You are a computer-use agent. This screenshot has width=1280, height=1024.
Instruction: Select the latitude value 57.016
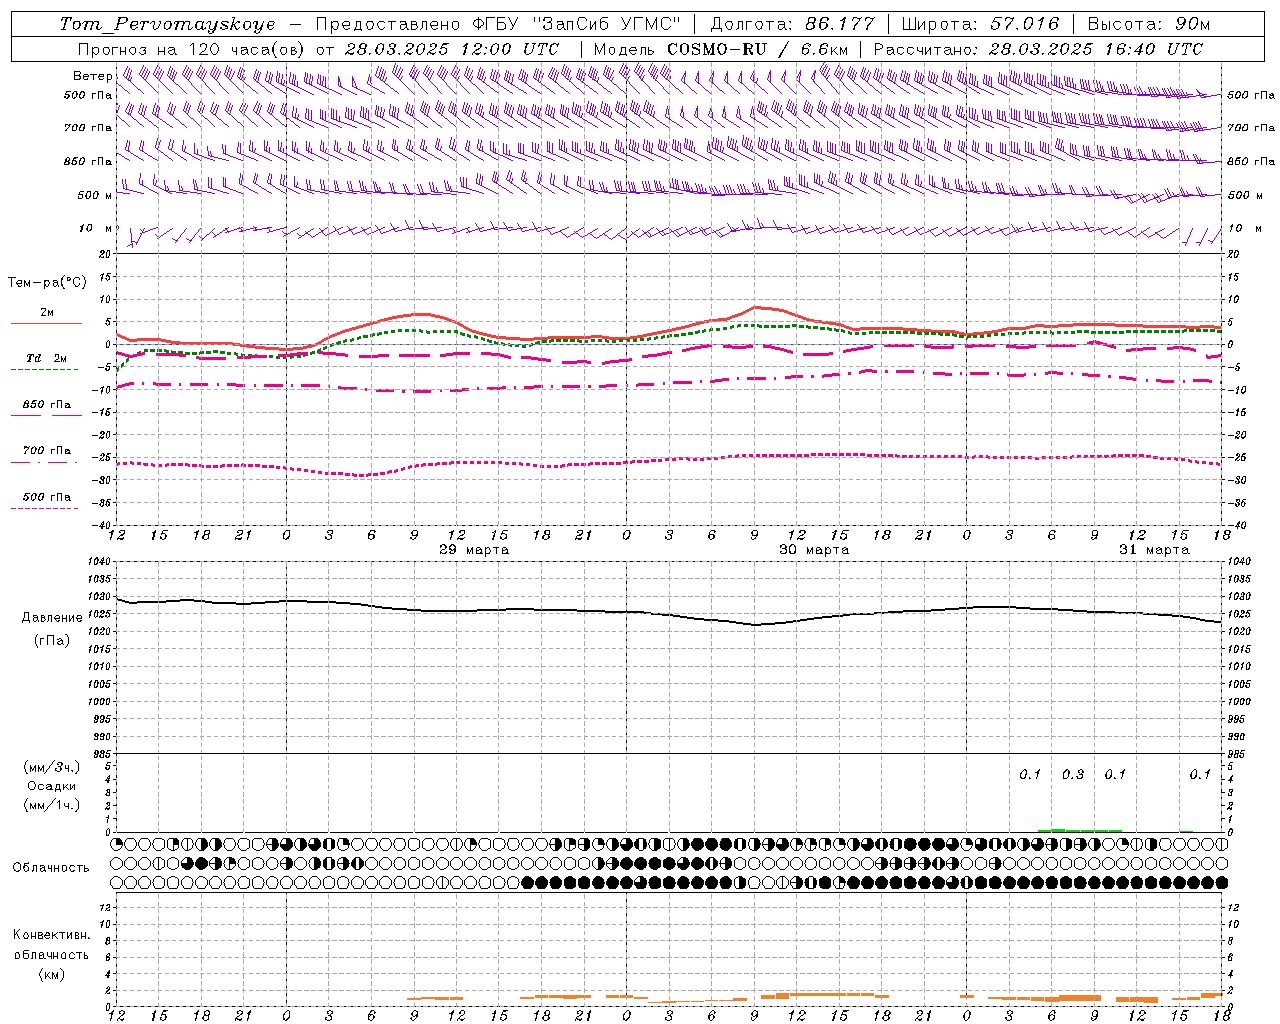[1023, 24]
